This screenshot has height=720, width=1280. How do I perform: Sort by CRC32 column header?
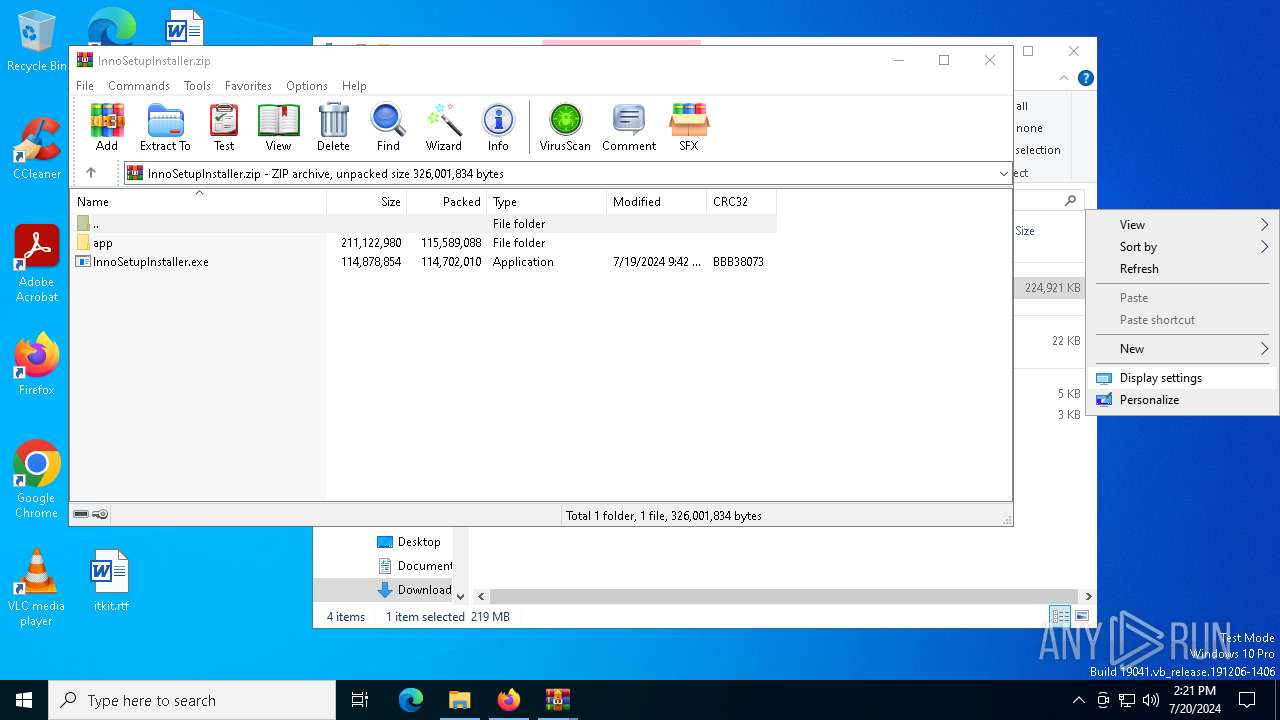tap(741, 201)
